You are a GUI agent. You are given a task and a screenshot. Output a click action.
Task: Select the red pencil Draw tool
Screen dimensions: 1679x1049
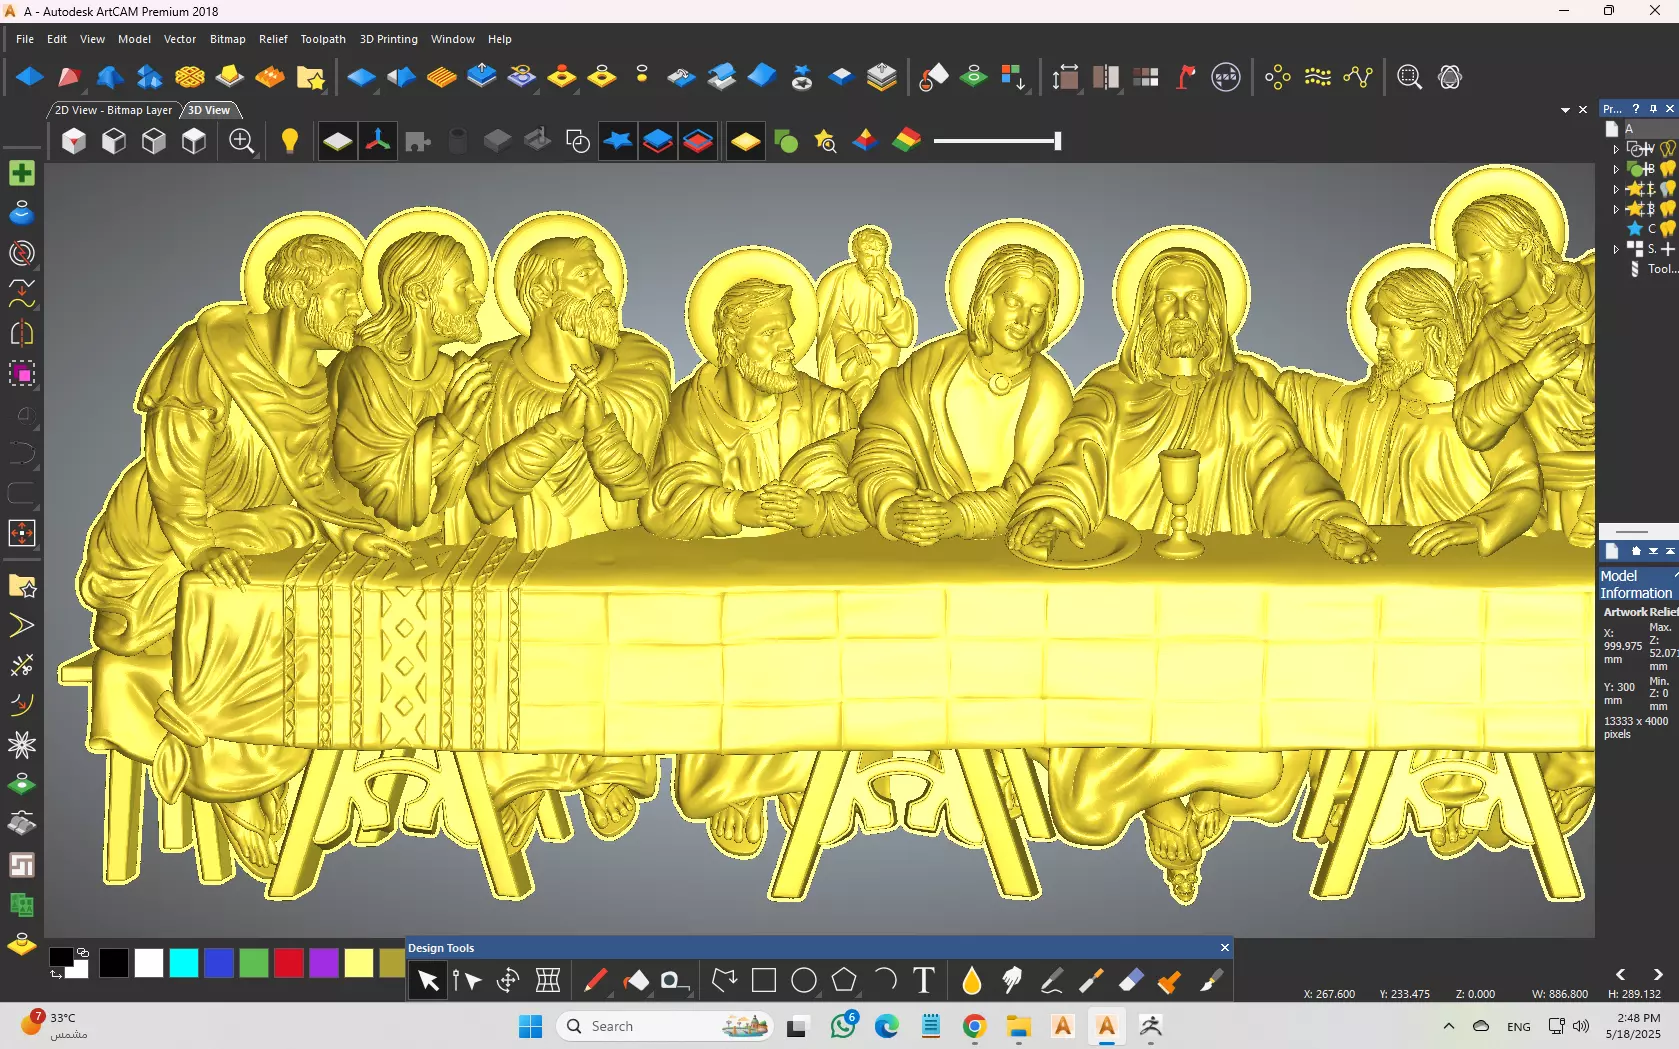[595, 981]
